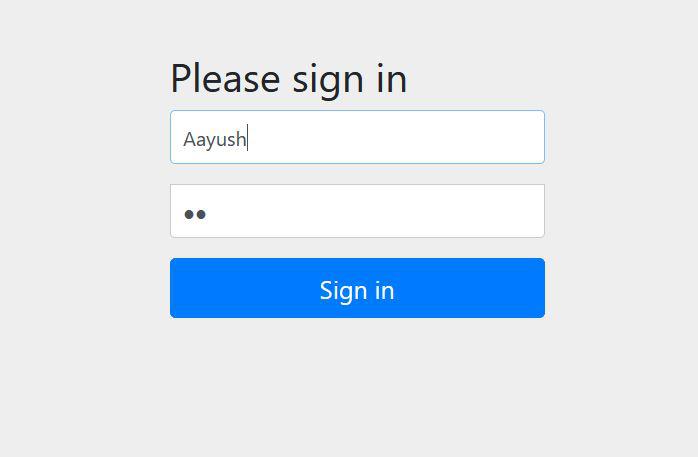Screen dimensions: 698x457
Task: Place cursor after the Aayush text
Action: coord(248,138)
